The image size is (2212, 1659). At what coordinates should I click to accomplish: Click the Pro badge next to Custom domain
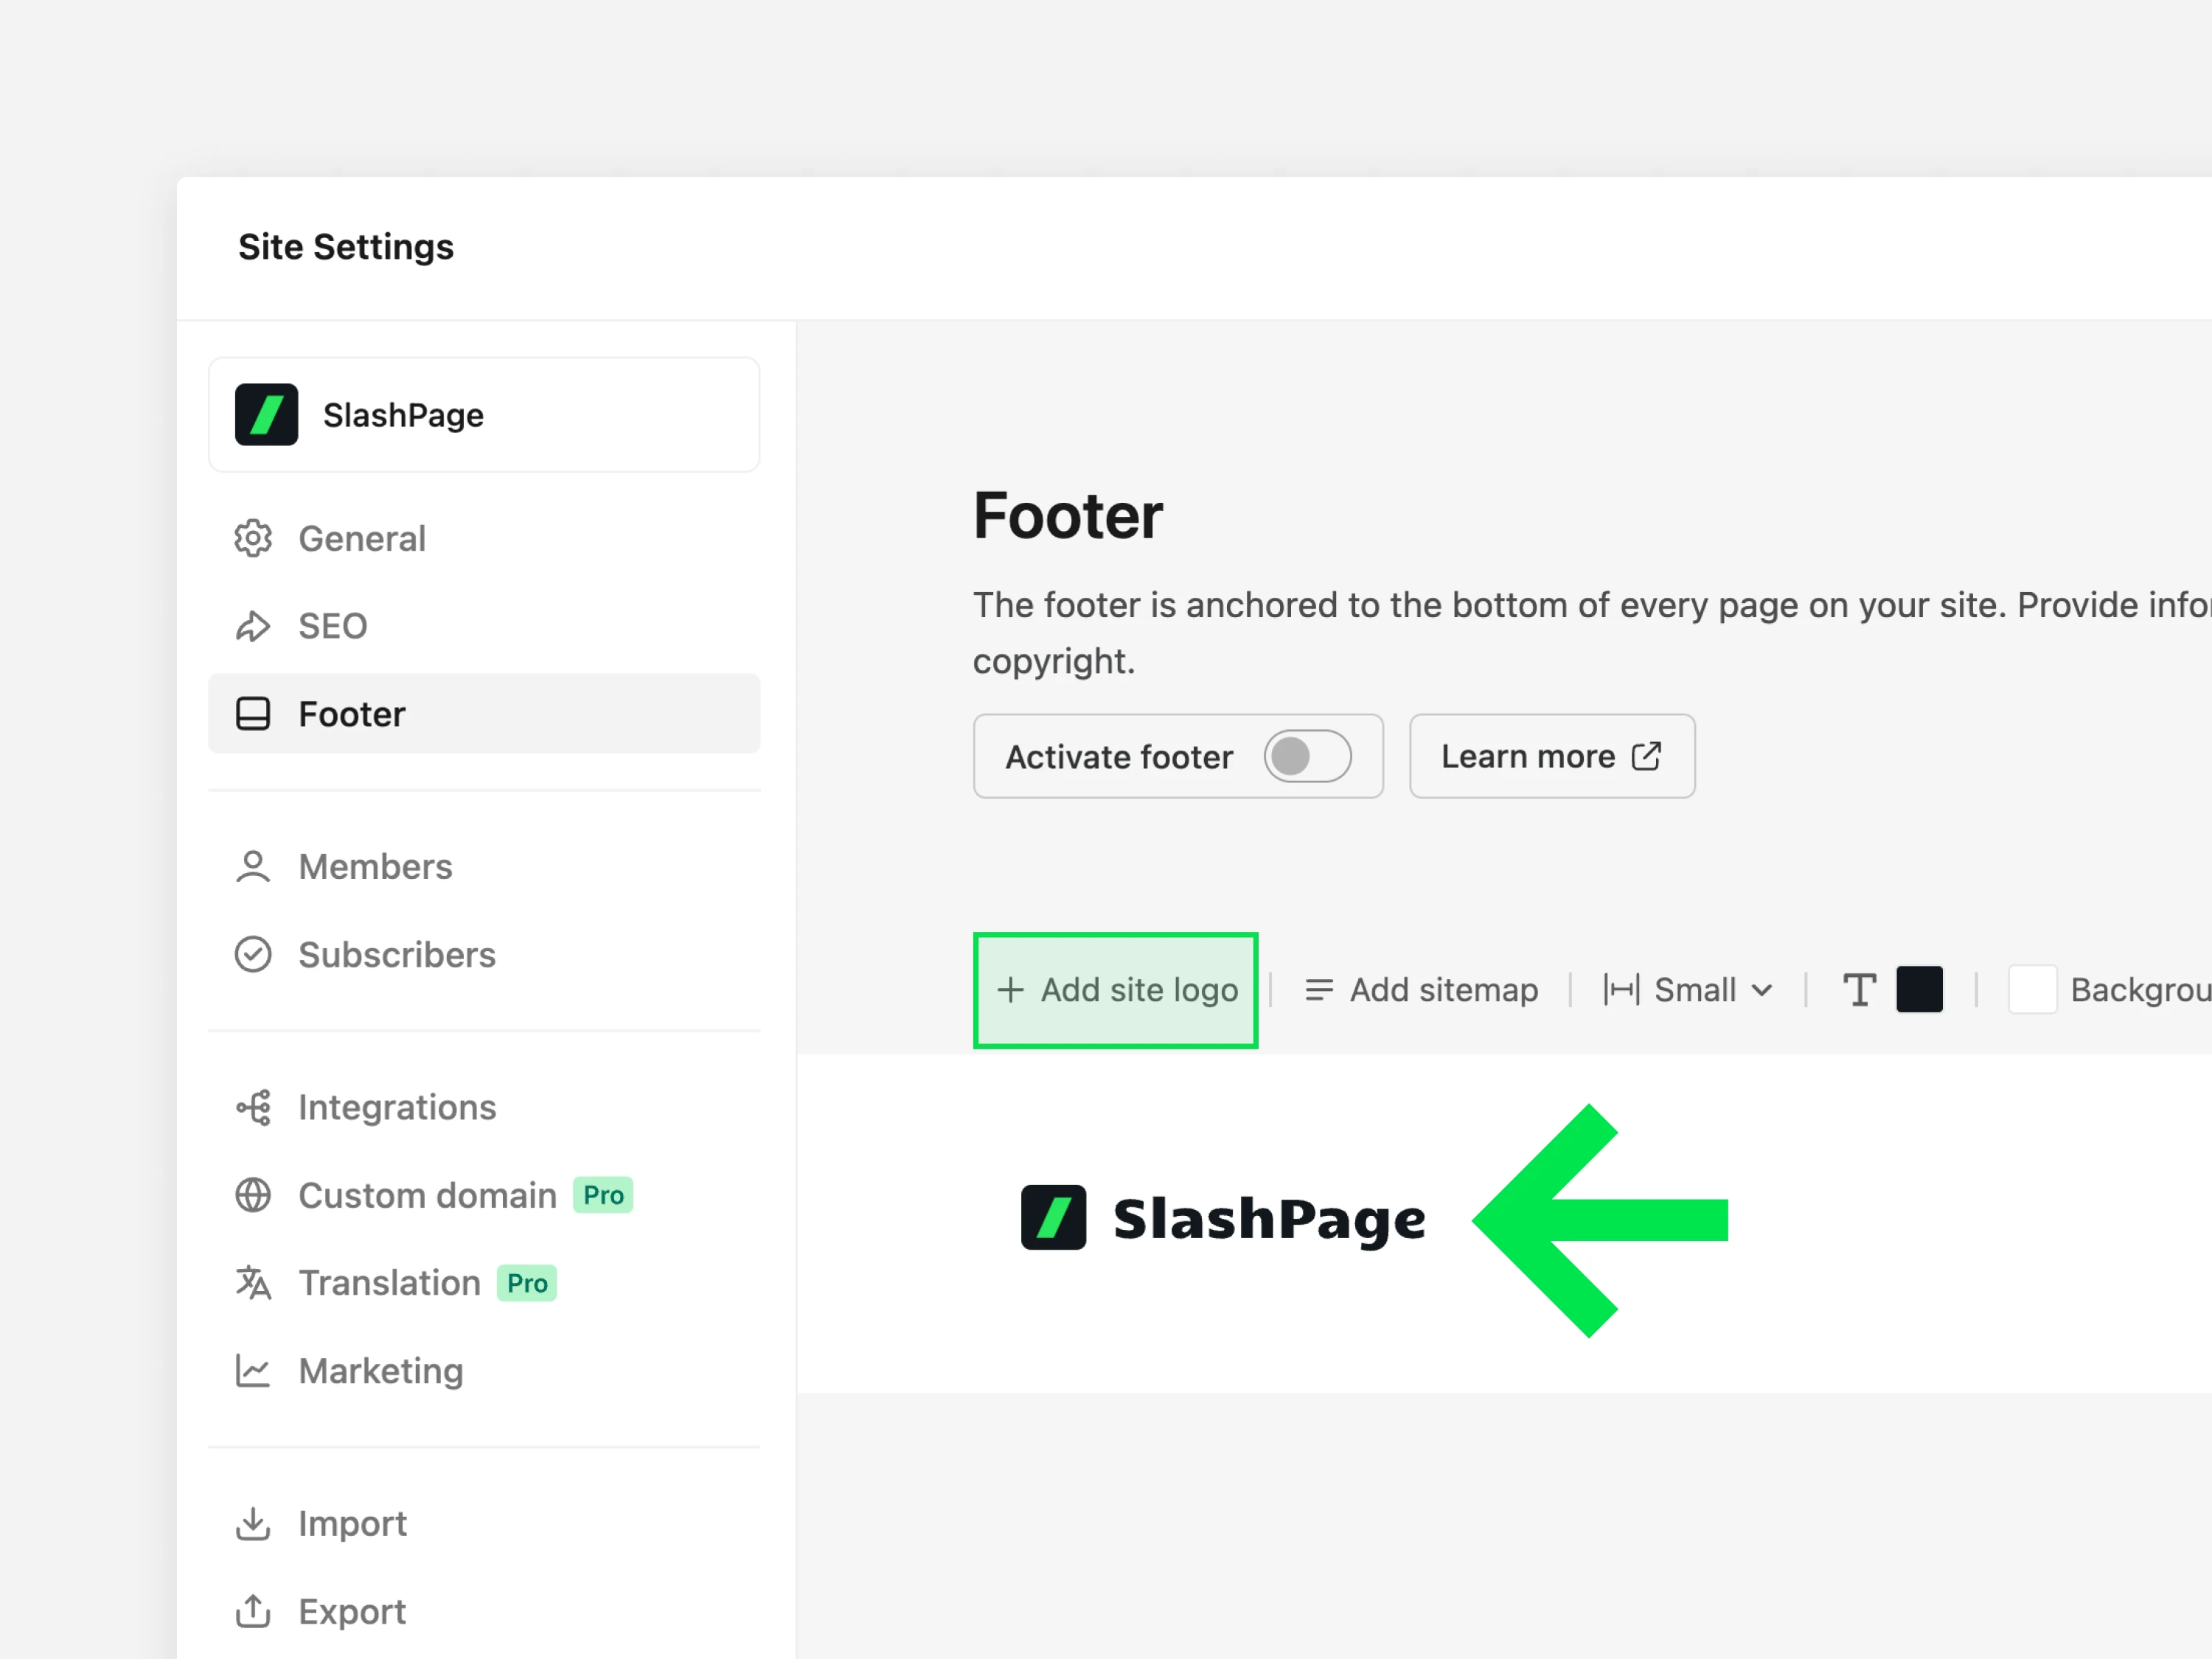(603, 1195)
